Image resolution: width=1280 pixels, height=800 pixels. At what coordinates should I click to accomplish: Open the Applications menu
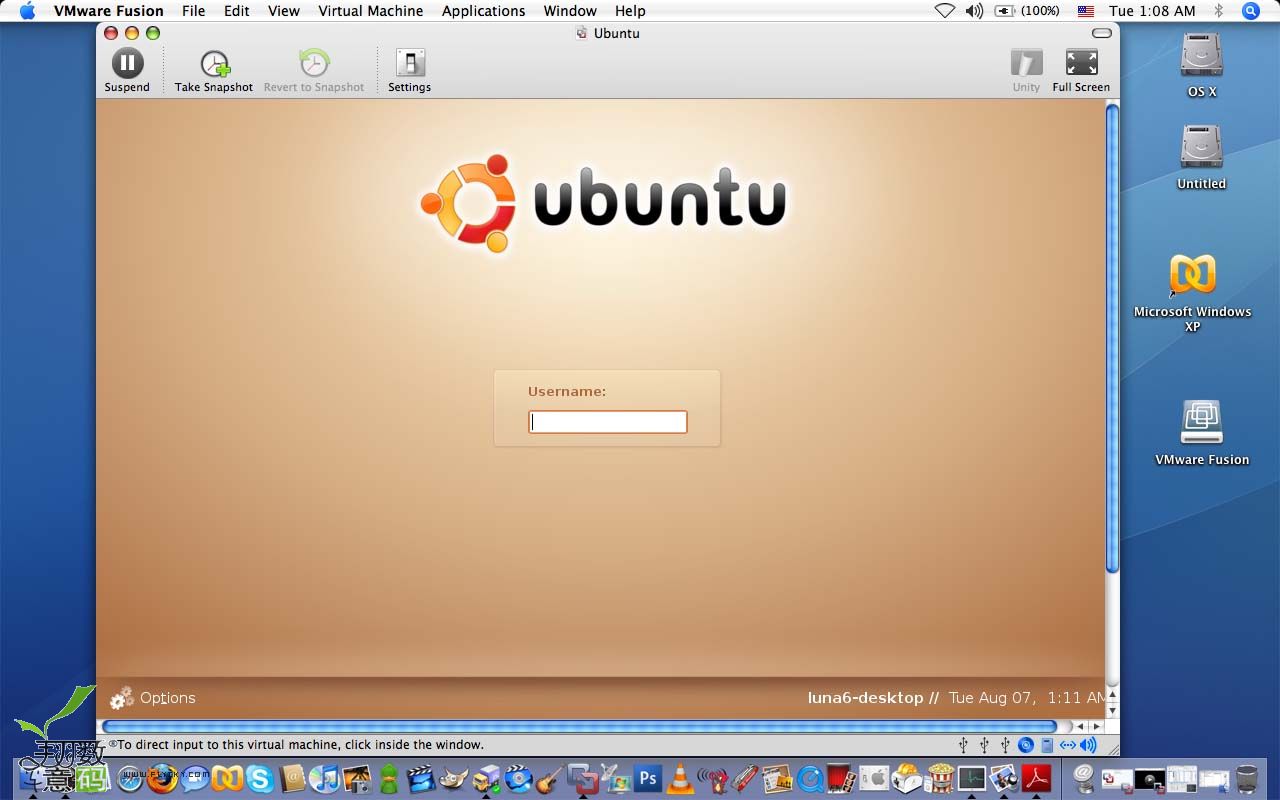point(484,11)
